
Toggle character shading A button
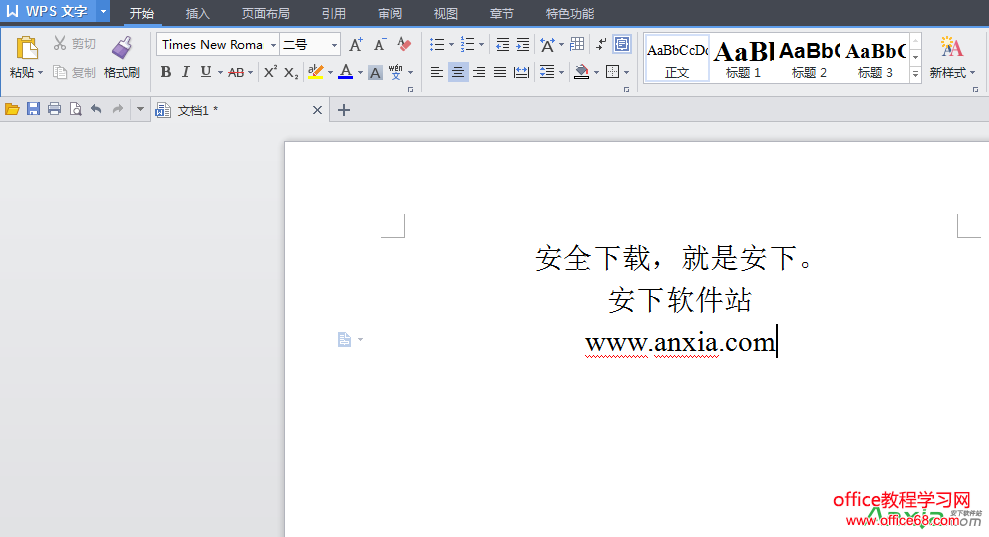[375, 73]
